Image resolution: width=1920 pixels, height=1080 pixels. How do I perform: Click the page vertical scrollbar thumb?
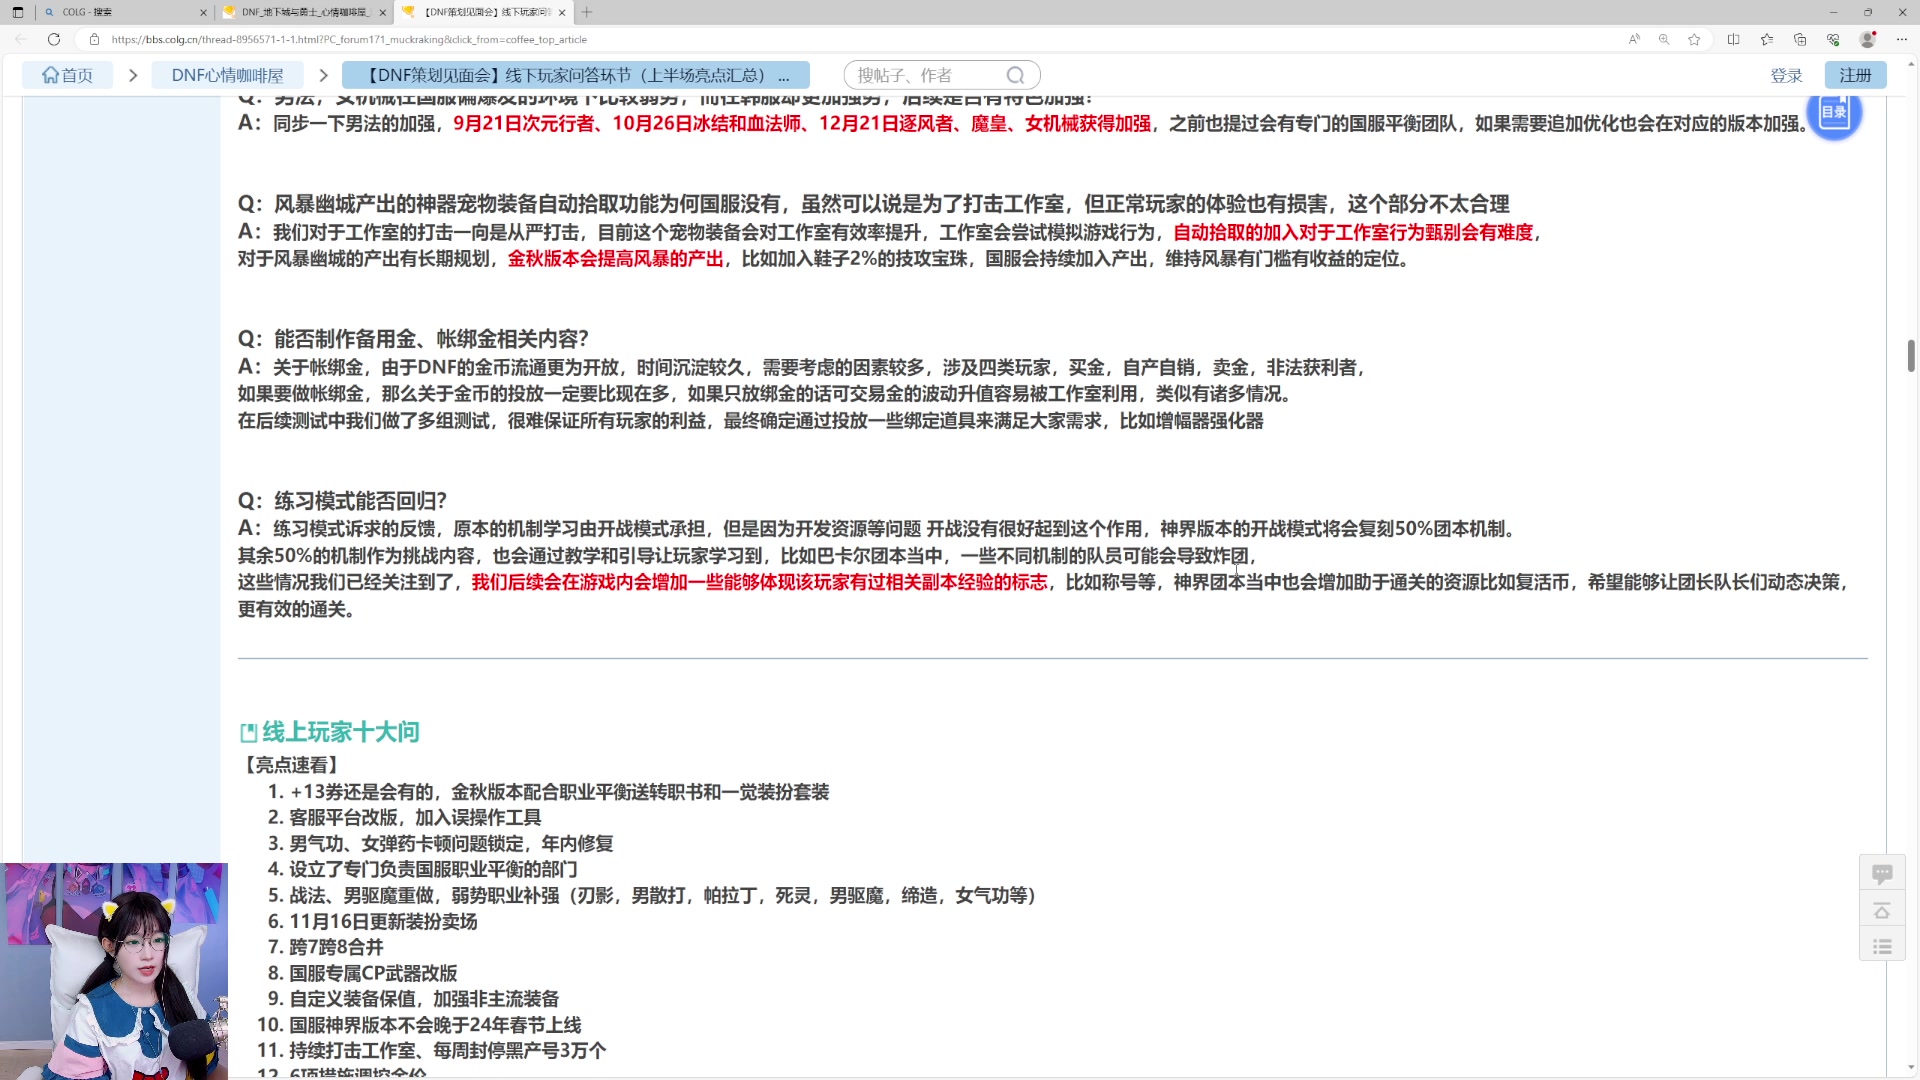pyautogui.click(x=1911, y=356)
